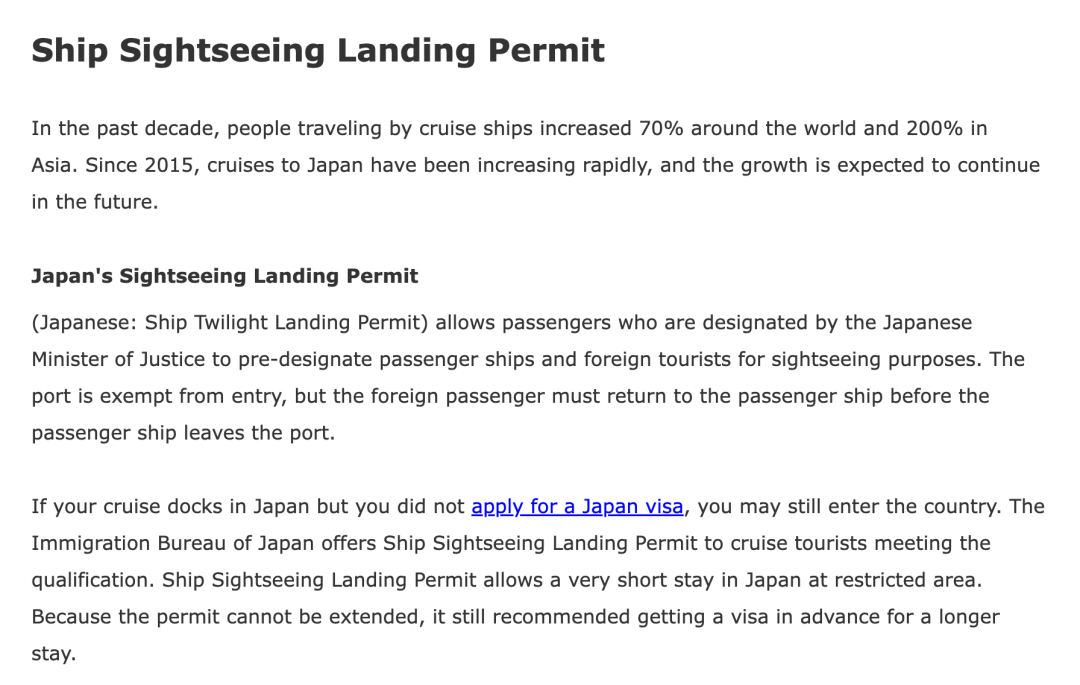Click the text '(Japanese: Ship Twilight Landing Permit)'

[230, 323]
